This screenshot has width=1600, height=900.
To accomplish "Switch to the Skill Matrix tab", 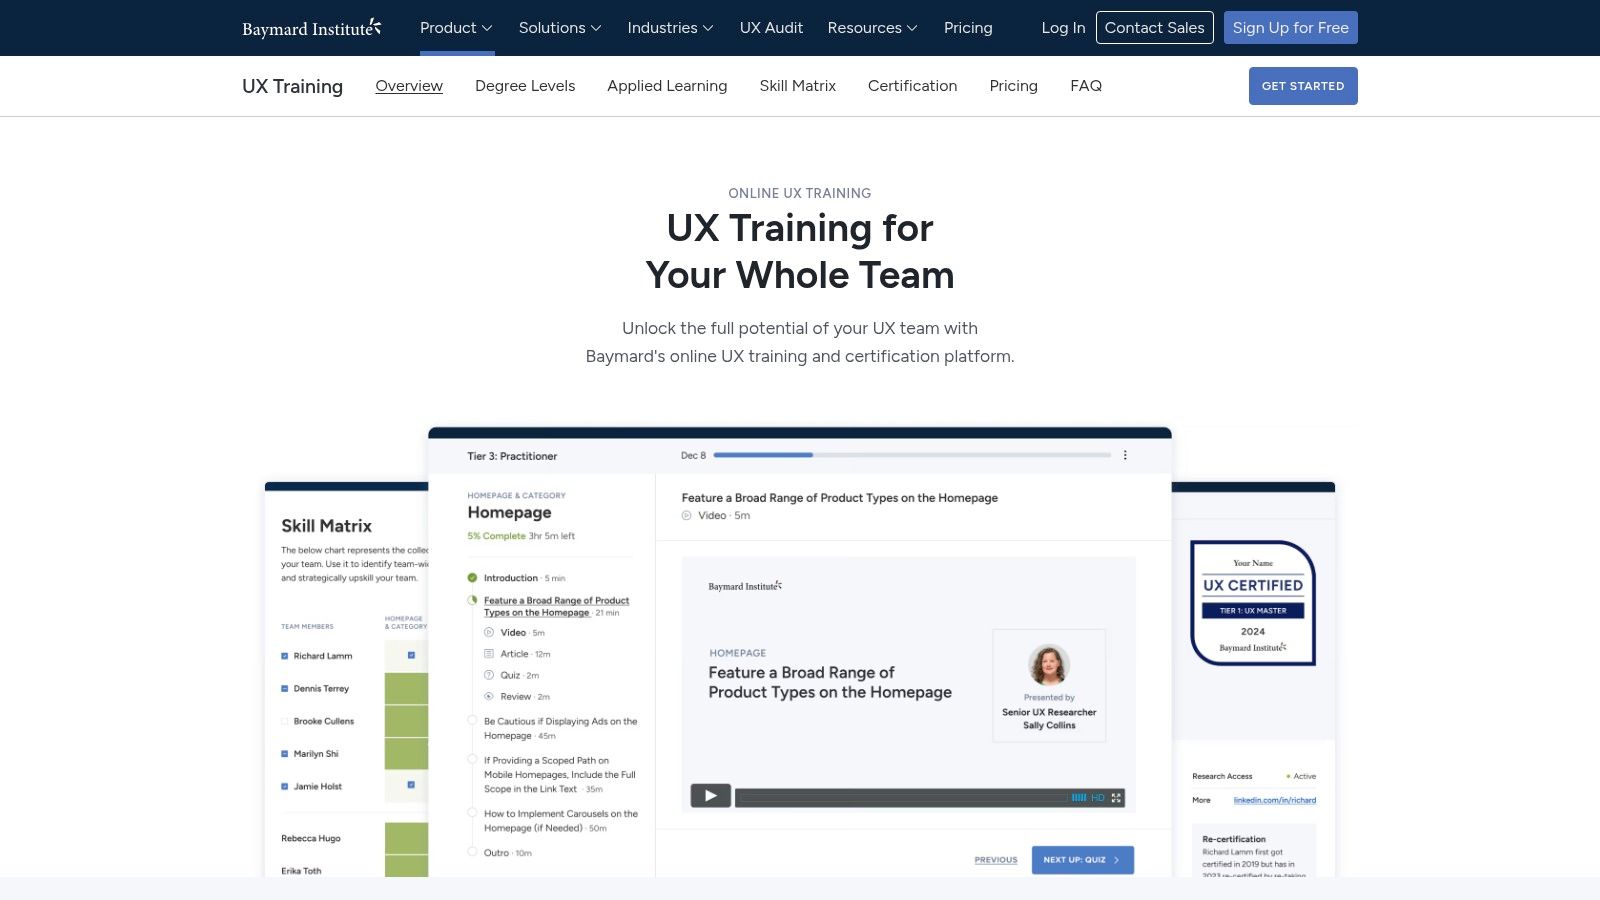I will click(797, 86).
